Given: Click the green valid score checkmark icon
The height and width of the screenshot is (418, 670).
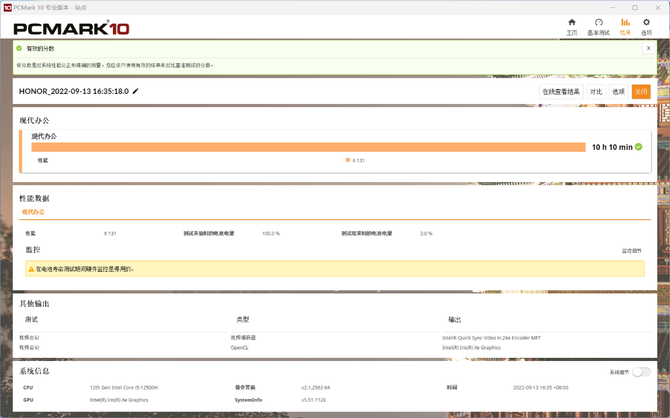Looking at the screenshot, I should point(18,47).
